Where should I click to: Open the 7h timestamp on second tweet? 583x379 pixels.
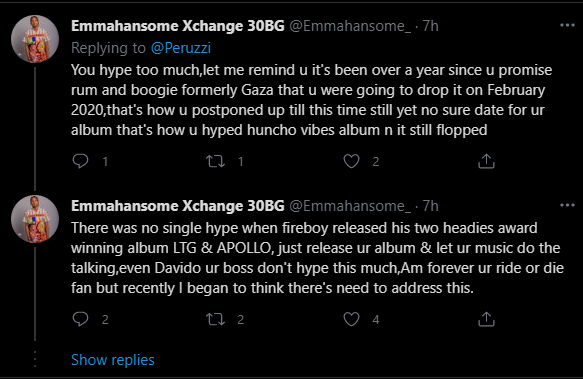pos(431,206)
